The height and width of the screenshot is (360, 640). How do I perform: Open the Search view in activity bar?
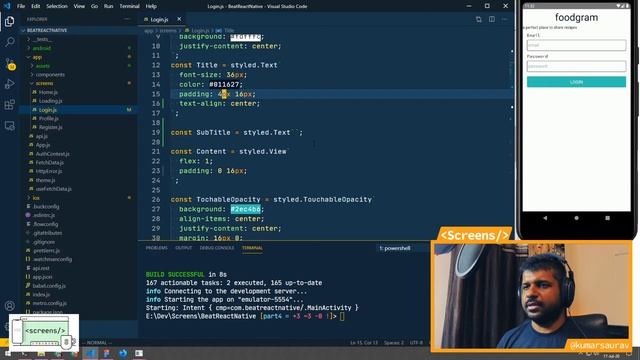click(x=9, y=42)
